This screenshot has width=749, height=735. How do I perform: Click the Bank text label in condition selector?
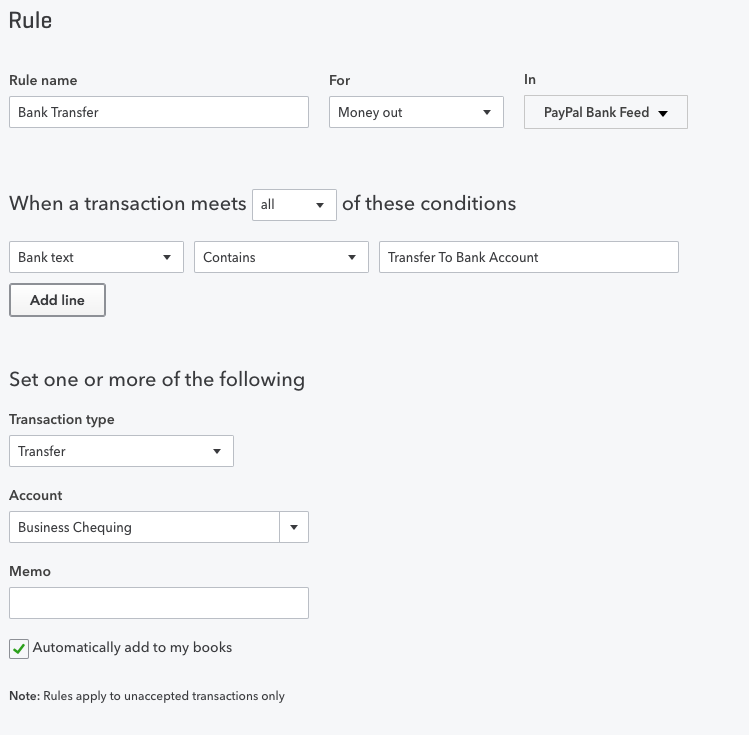tap(46, 257)
